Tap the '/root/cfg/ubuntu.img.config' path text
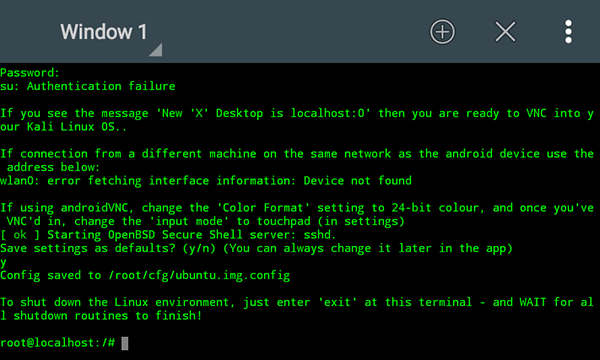 click(199, 275)
